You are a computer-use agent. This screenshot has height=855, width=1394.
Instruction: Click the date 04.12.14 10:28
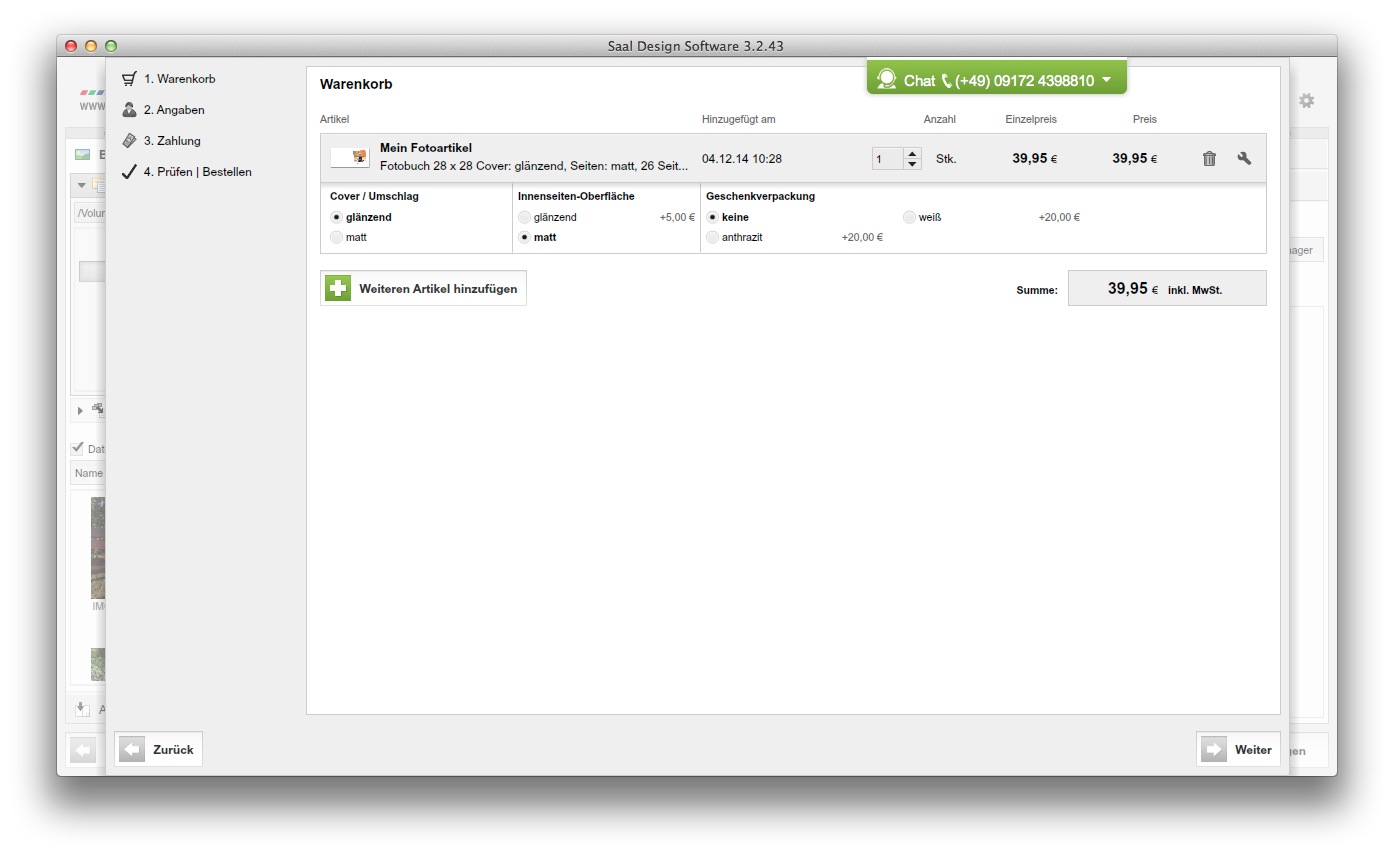(742, 158)
